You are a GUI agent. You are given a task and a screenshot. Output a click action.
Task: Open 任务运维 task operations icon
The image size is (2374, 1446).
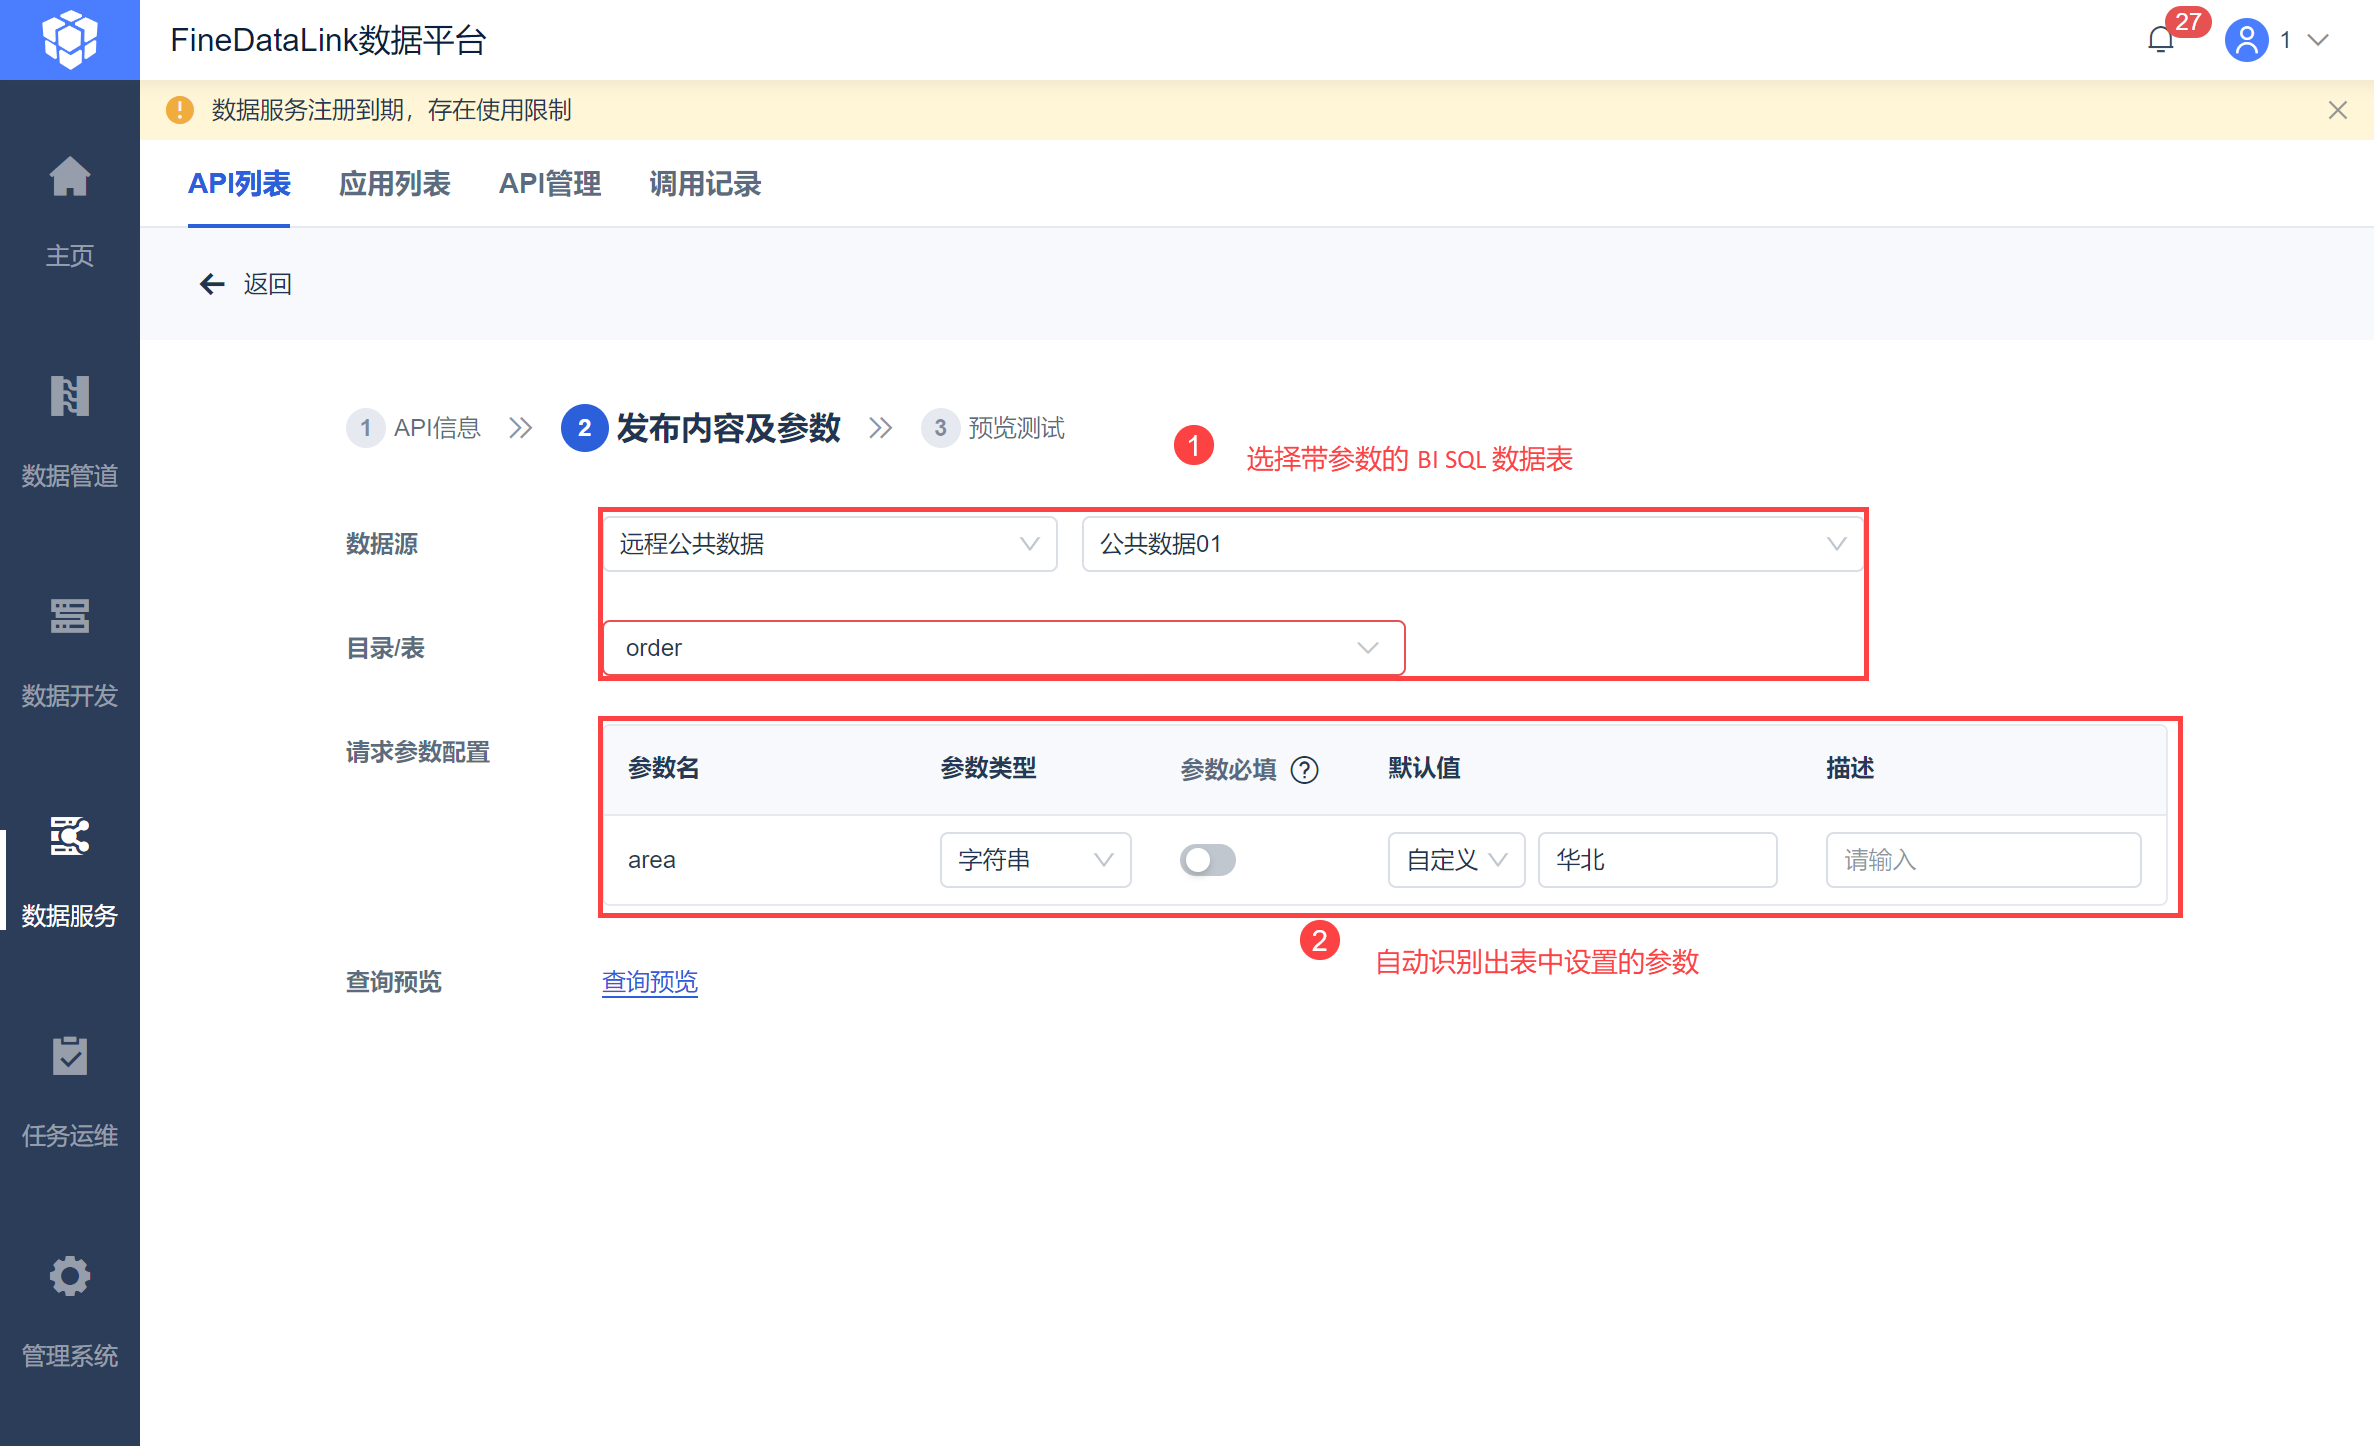[69, 1056]
